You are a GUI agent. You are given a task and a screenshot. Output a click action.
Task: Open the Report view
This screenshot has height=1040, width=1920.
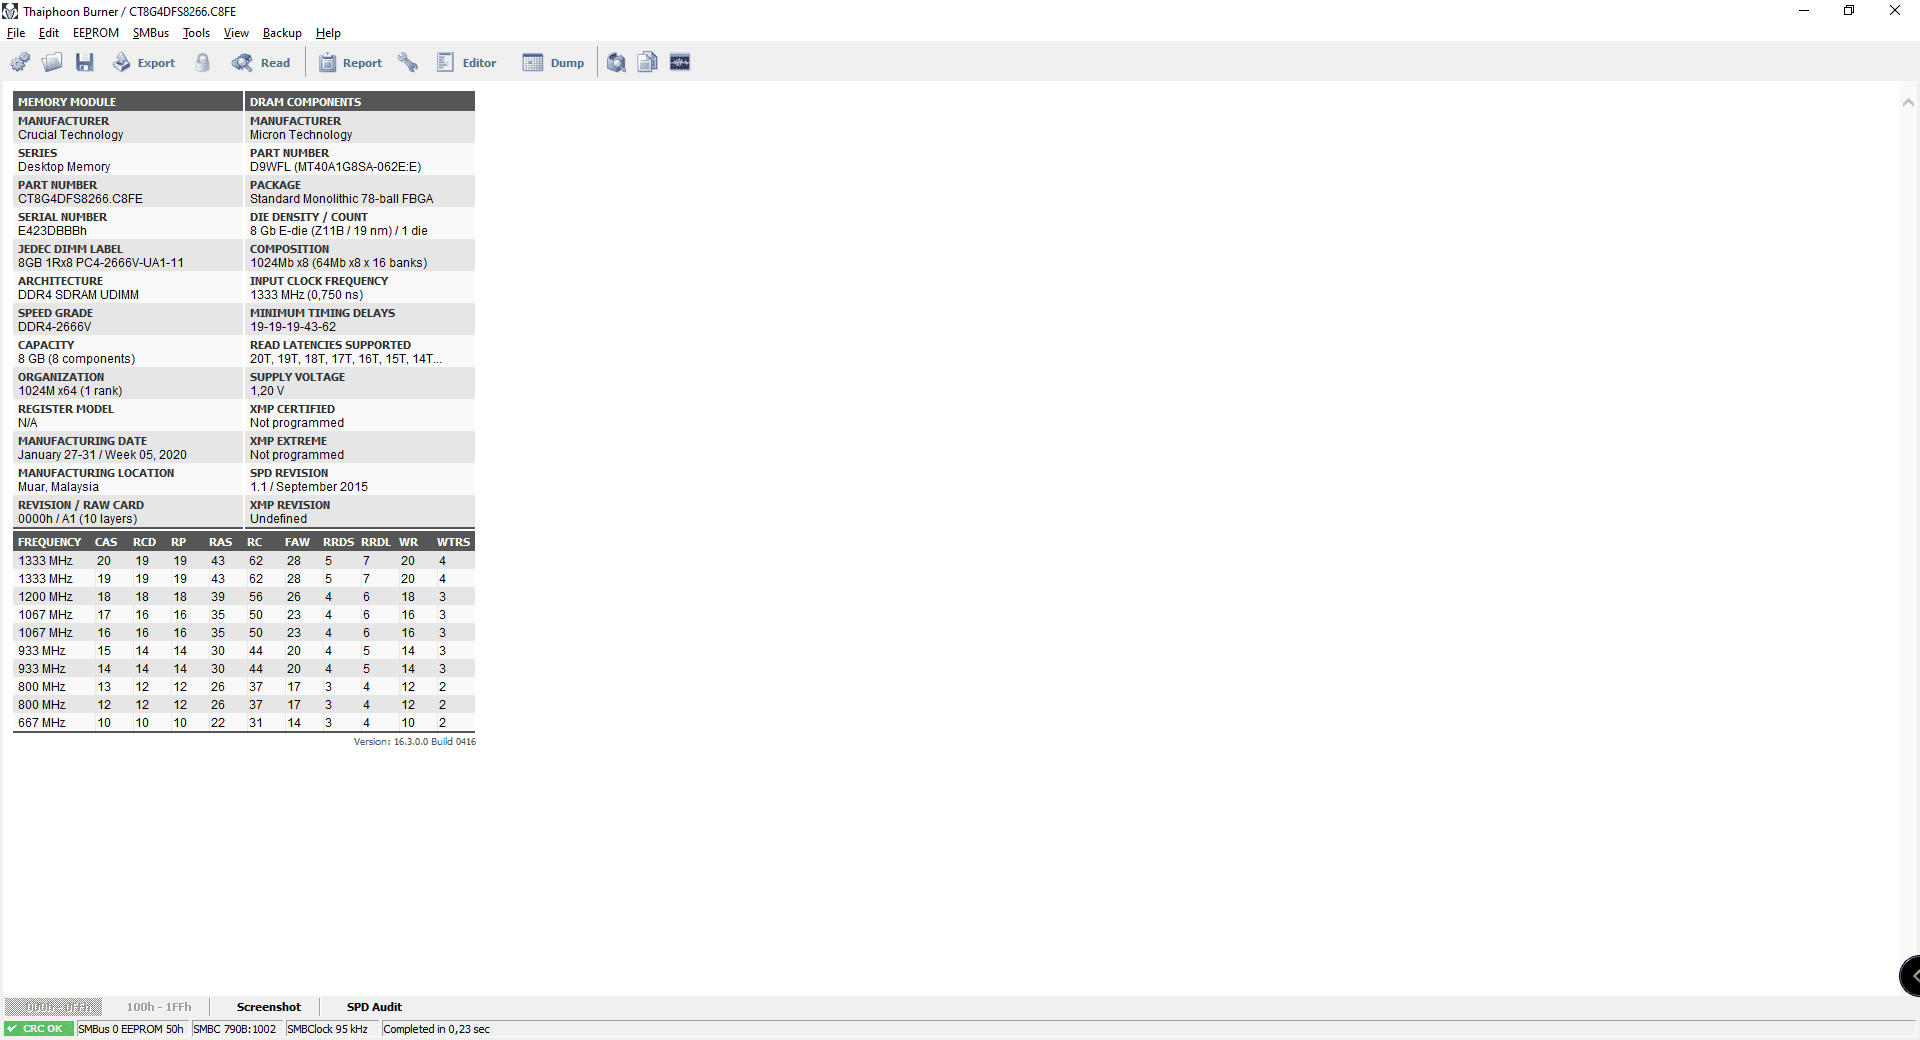tap(350, 63)
